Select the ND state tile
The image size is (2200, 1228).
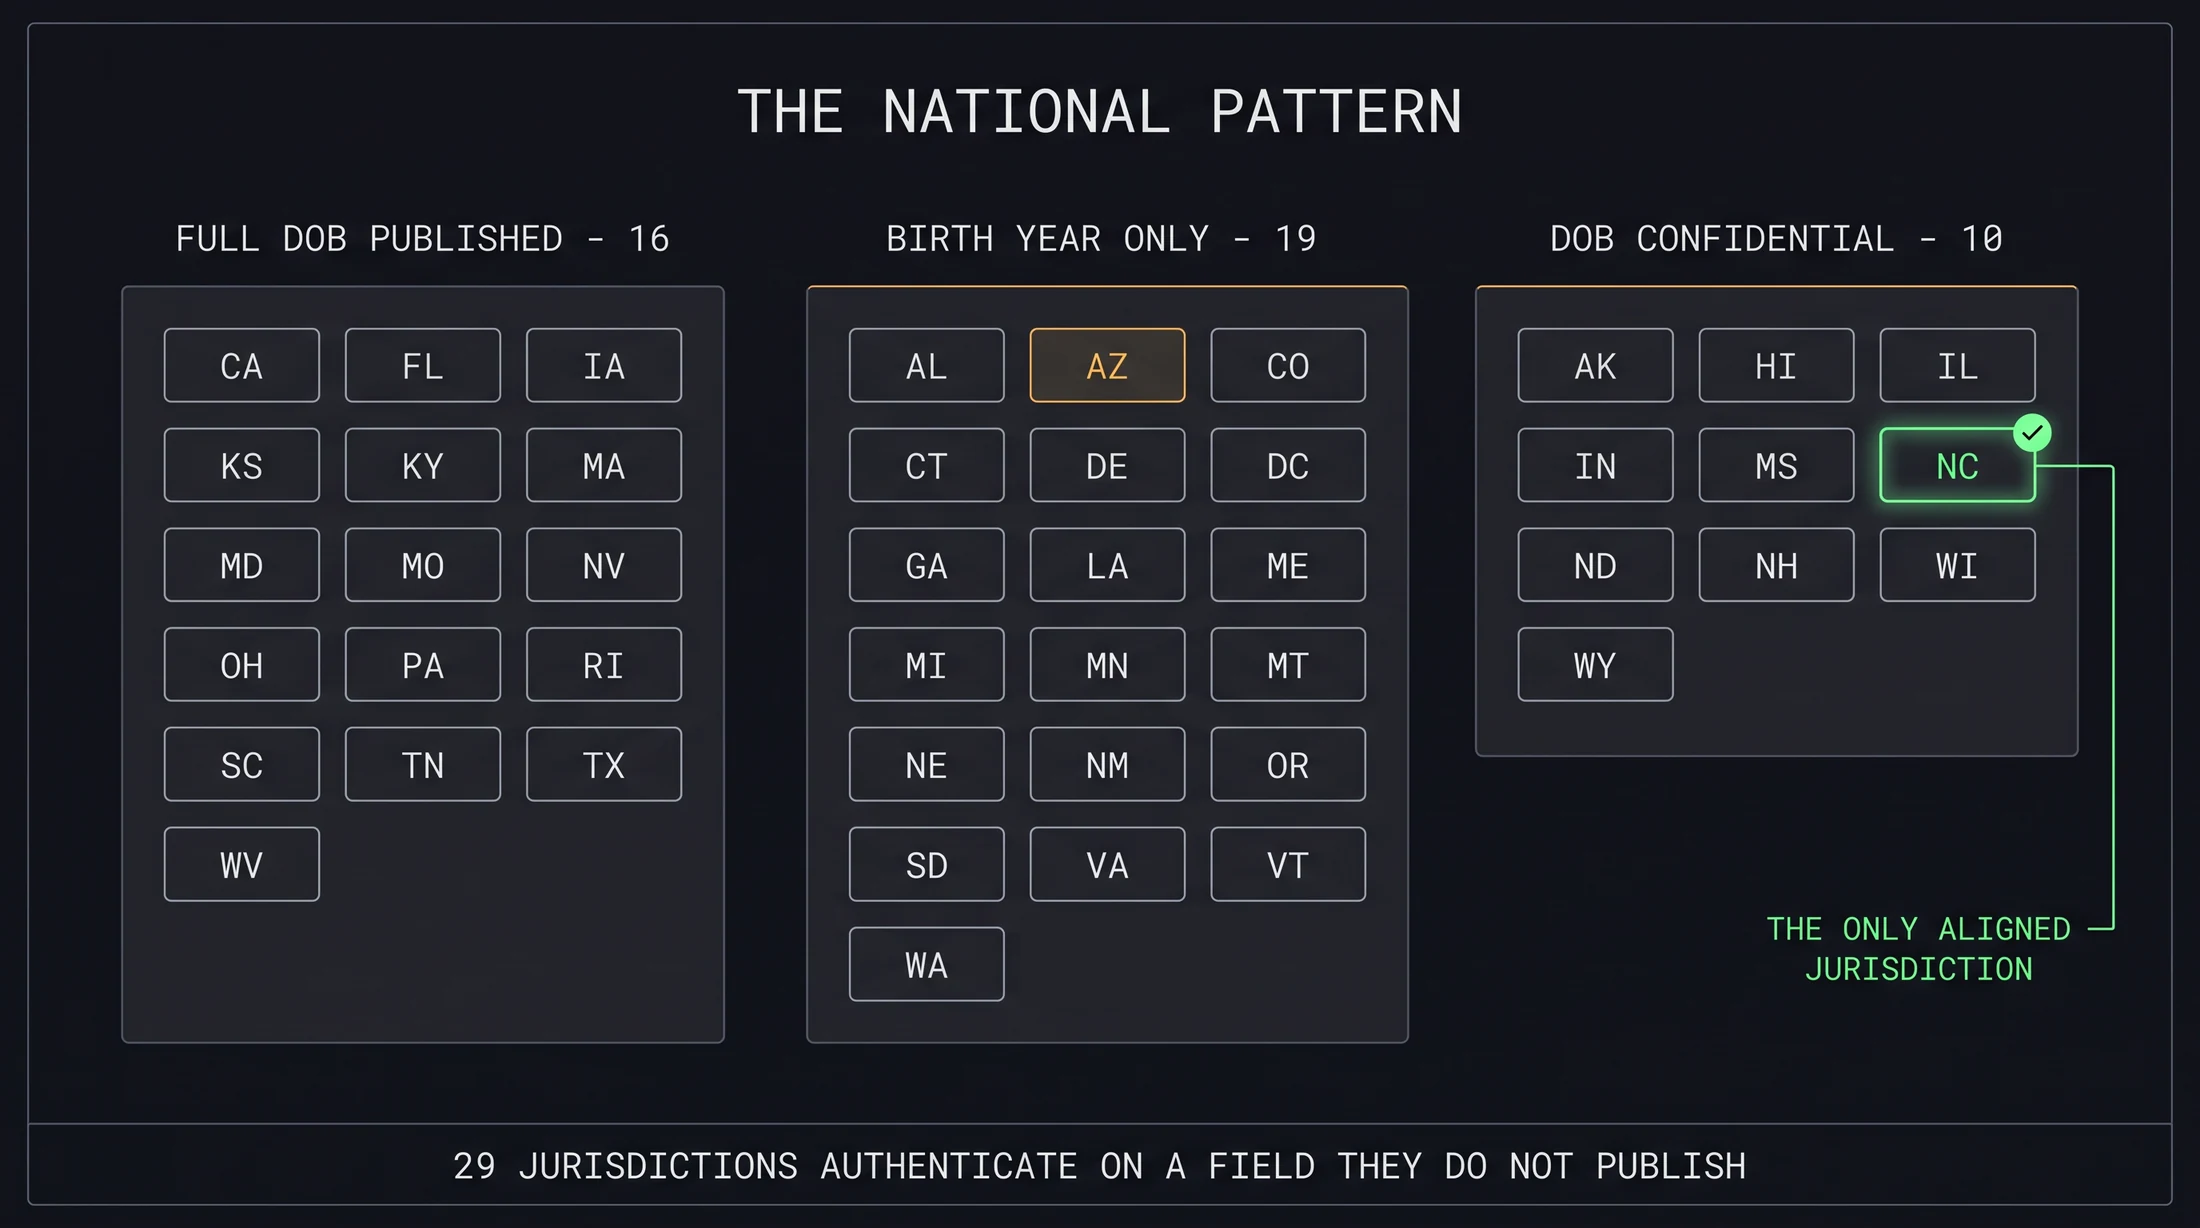pos(1595,565)
